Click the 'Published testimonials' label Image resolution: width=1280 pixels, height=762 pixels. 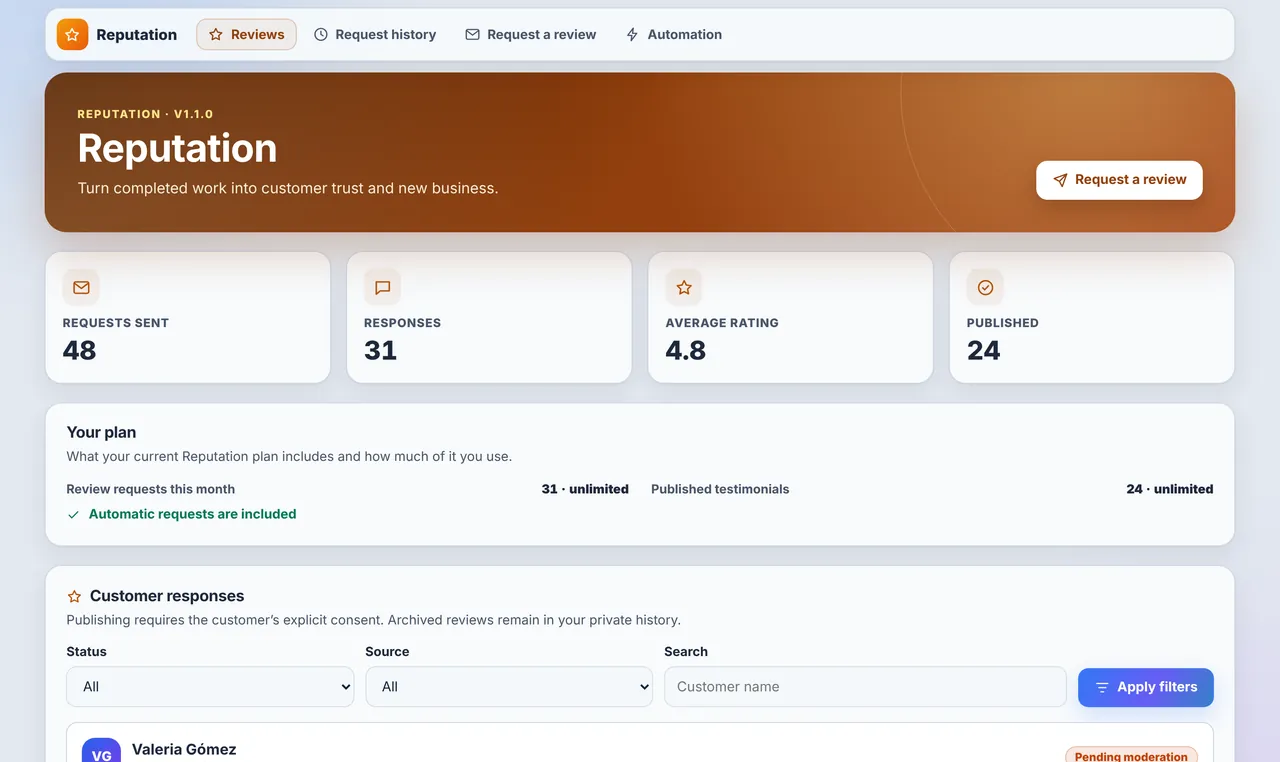pyautogui.click(x=720, y=489)
